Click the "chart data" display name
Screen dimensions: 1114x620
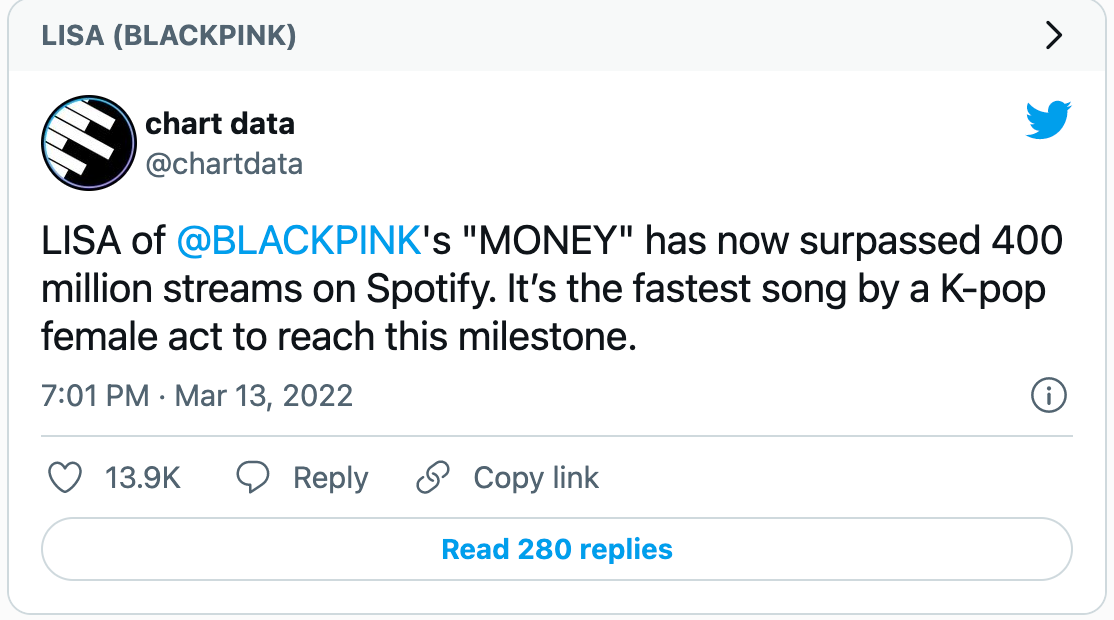tap(220, 123)
